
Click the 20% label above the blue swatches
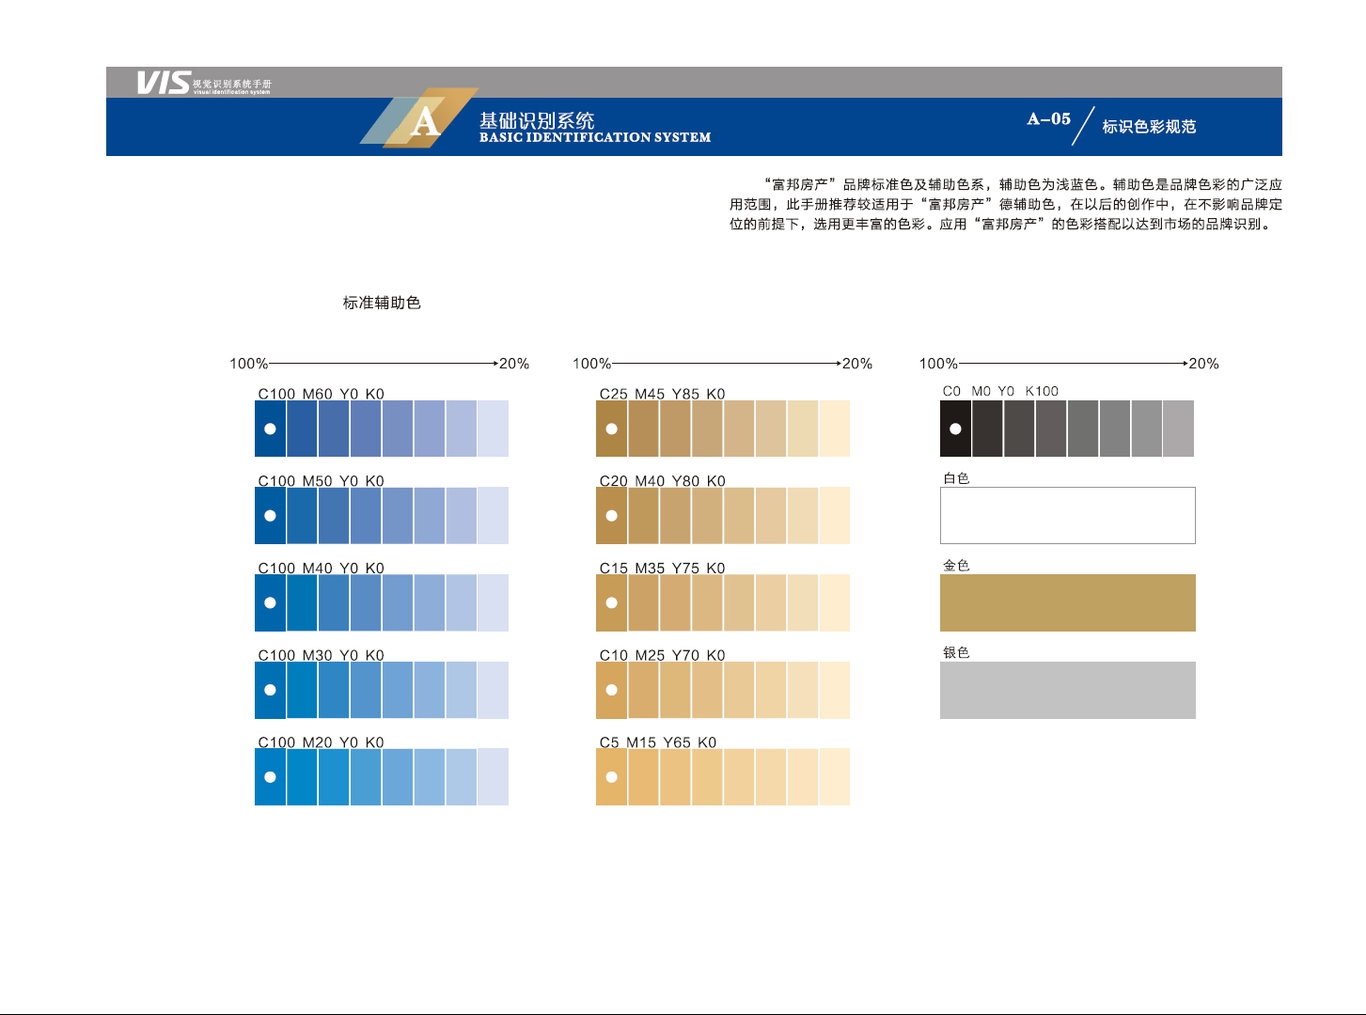(514, 363)
